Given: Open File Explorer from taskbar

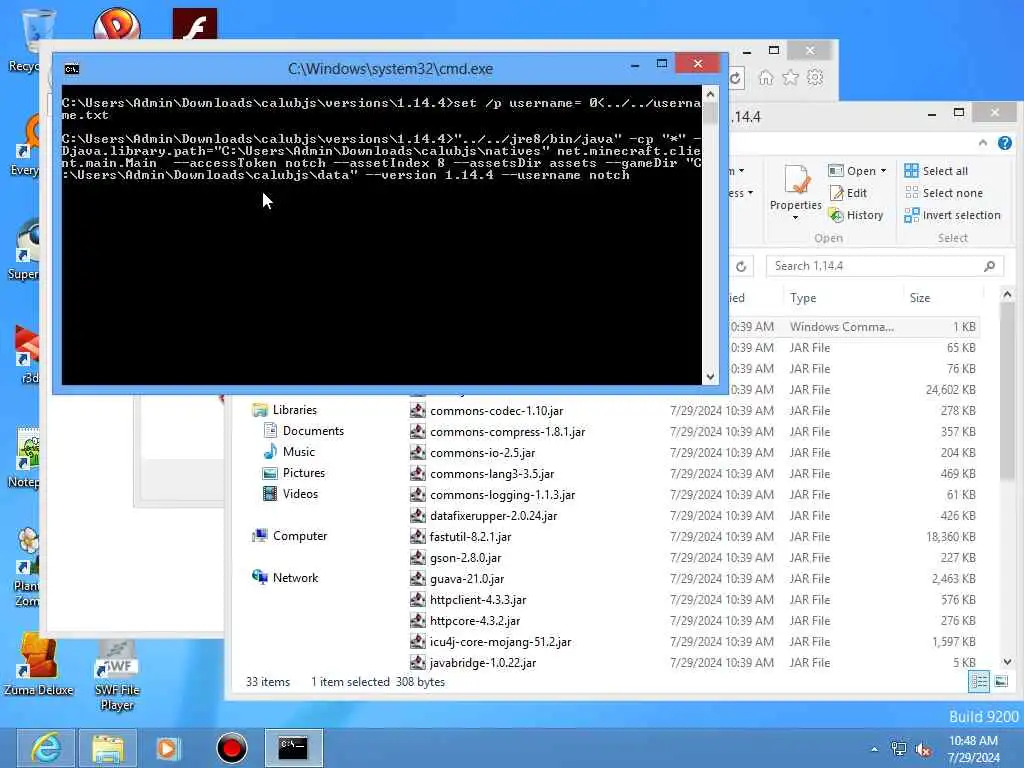Looking at the screenshot, I should coord(108,748).
